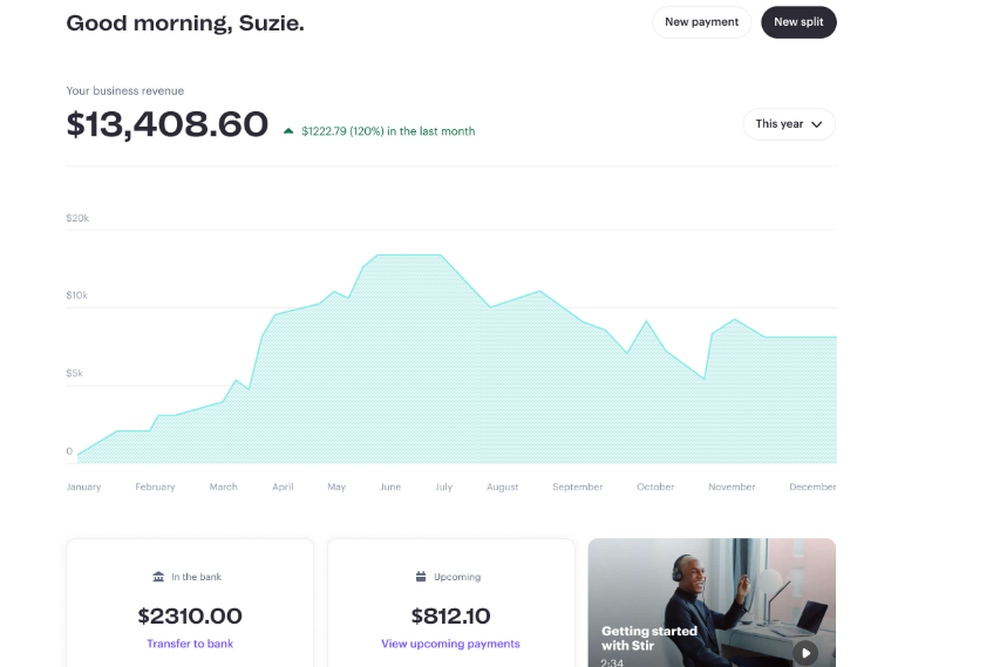Click the $20k gridline label
This screenshot has width=1000, height=667.
click(x=77, y=217)
